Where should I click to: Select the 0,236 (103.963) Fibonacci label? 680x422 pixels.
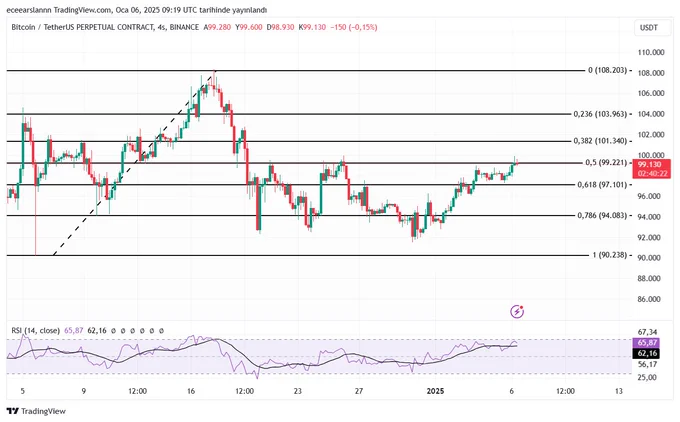[x=600, y=114]
